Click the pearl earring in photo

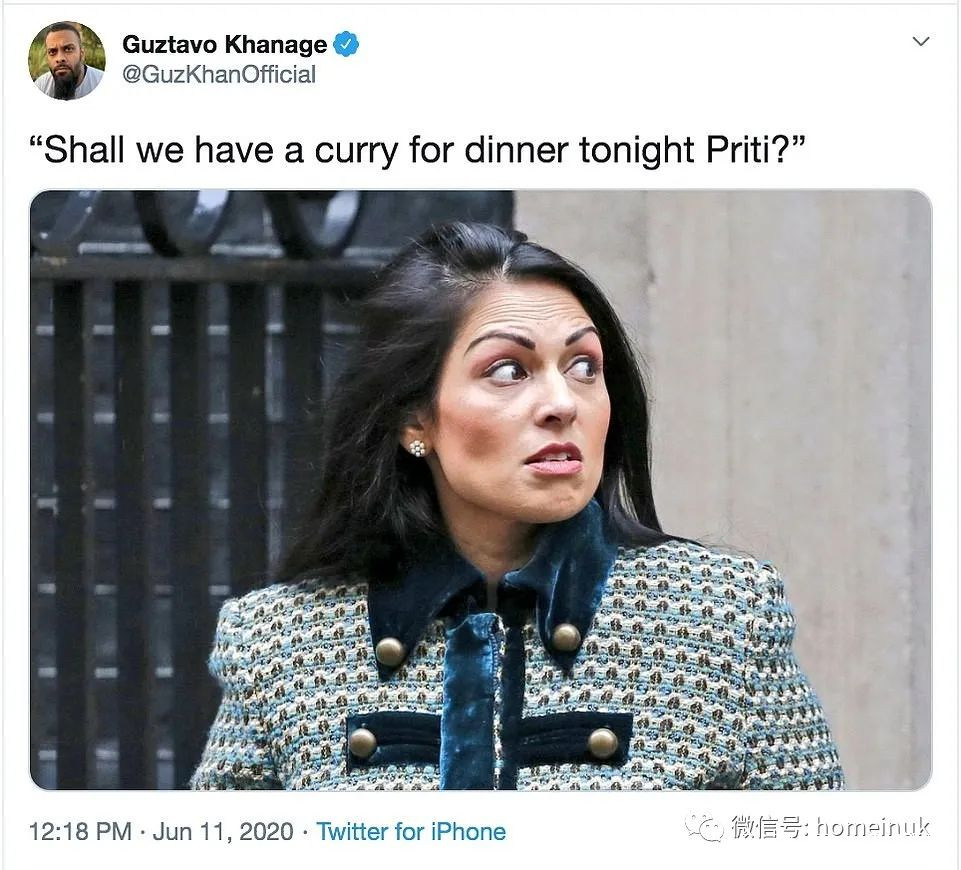tap(417, 448)
